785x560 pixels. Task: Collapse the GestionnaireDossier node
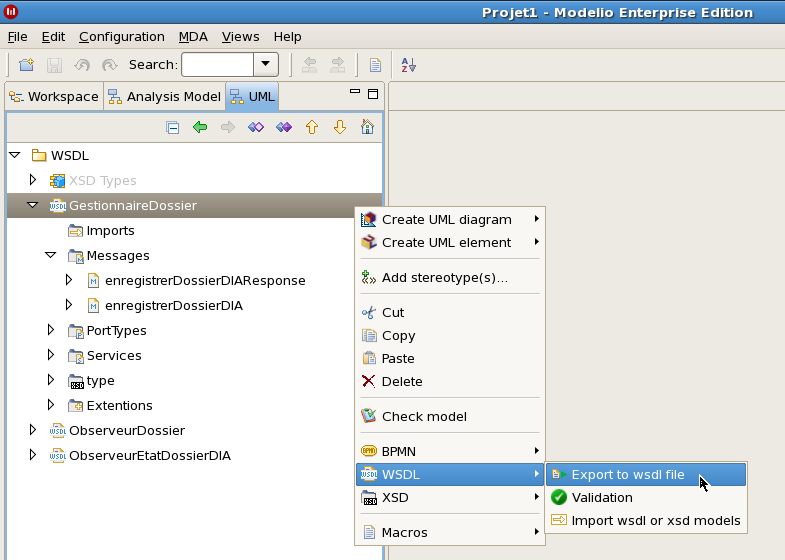point(33,205)
